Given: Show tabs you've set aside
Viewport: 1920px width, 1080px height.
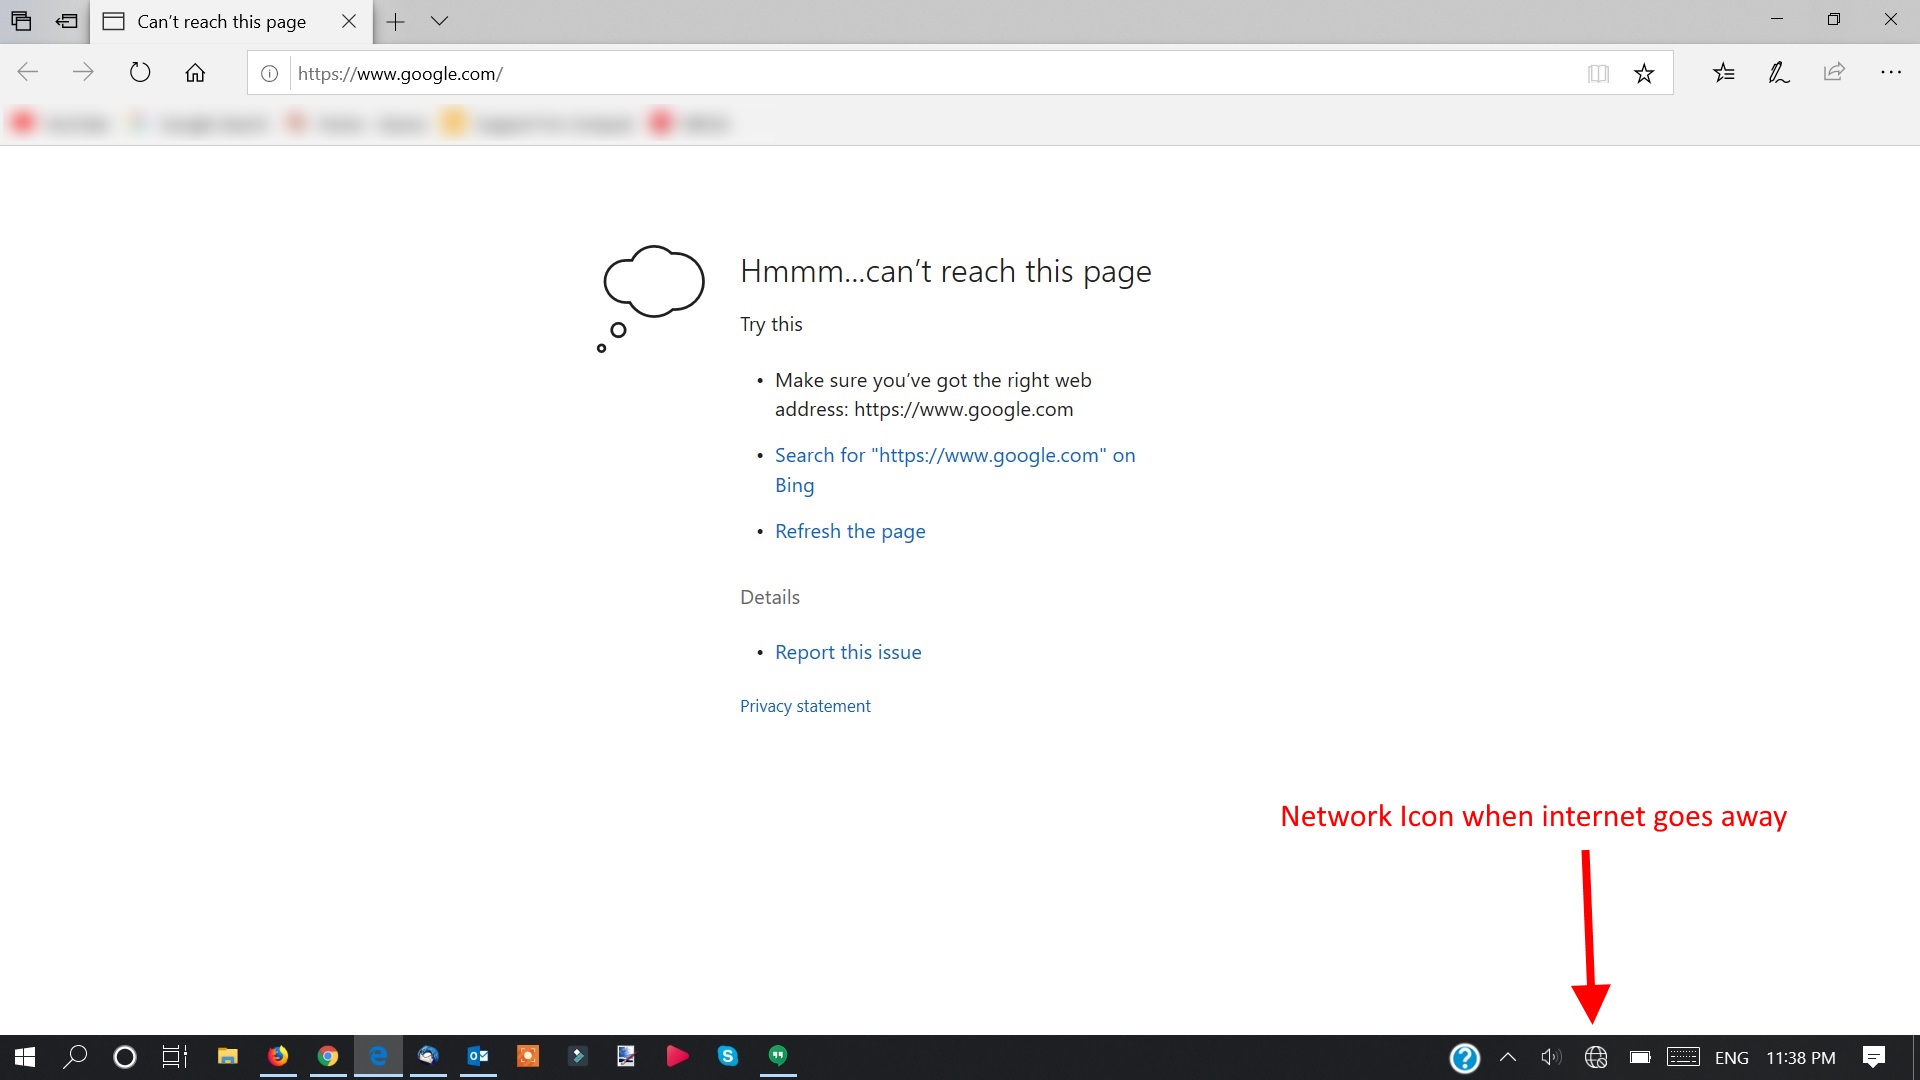Looking at the screenshot, I should (21, 21).
